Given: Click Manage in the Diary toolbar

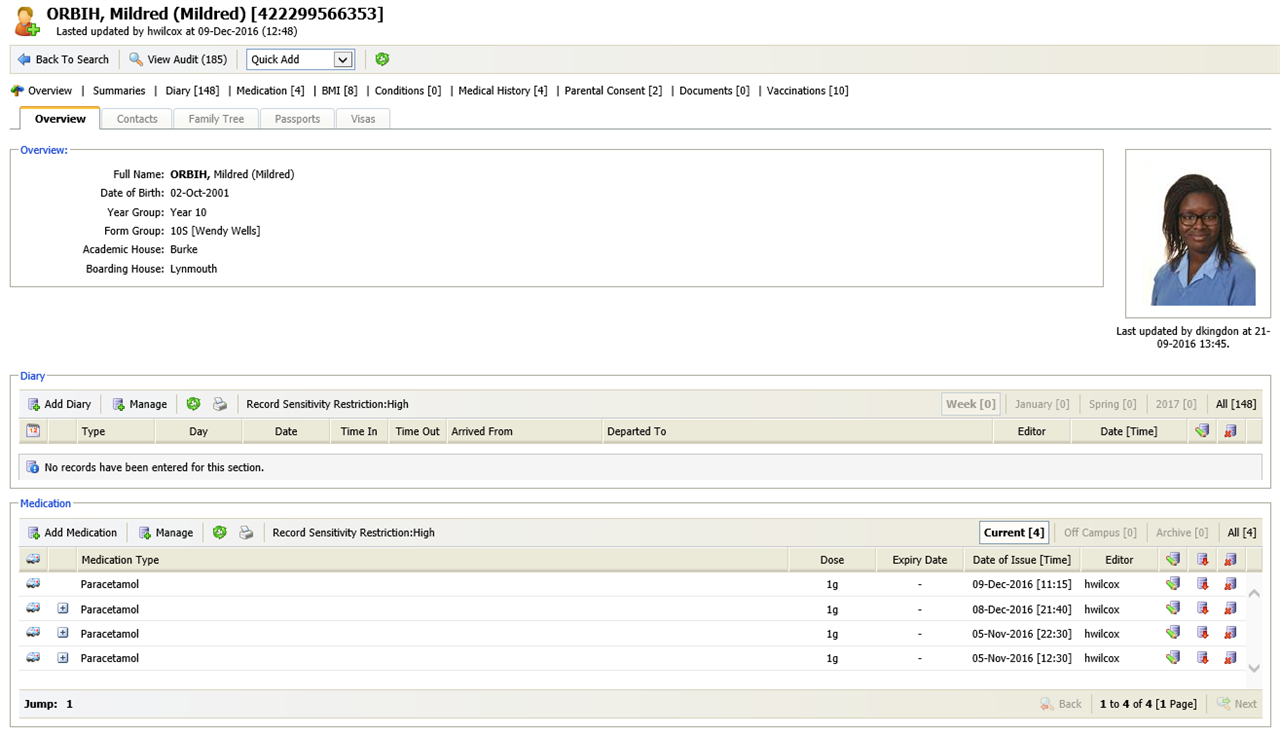Looking at the screenshot, I should [139, 404].
